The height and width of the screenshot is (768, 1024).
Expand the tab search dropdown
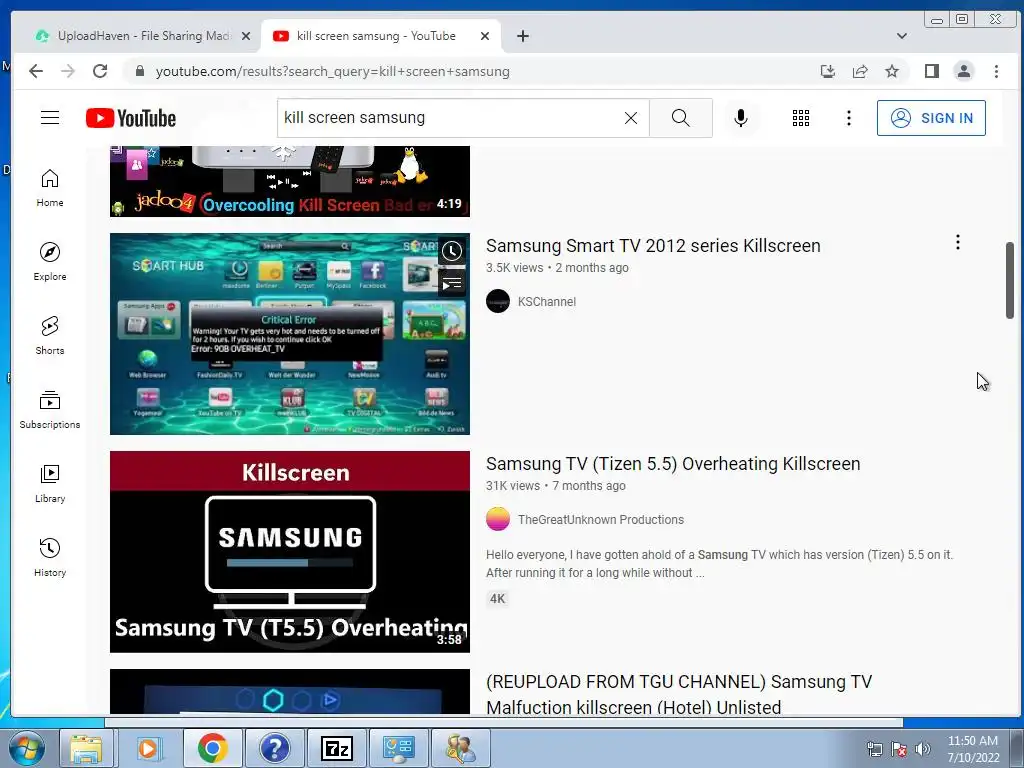coord(902,36)
